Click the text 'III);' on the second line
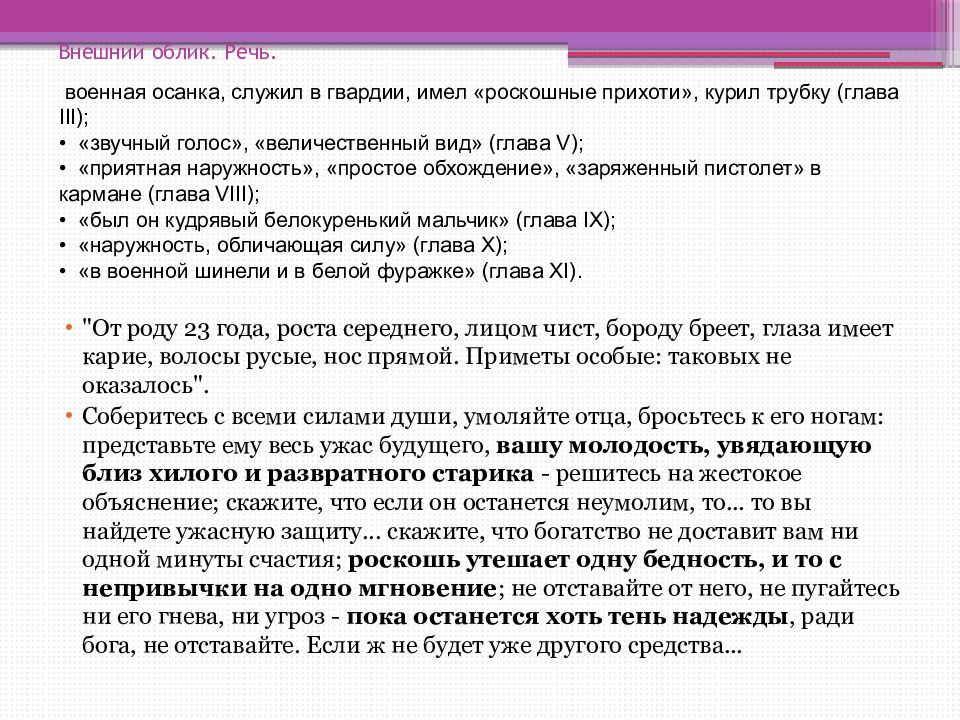 (x=73, y=118)
